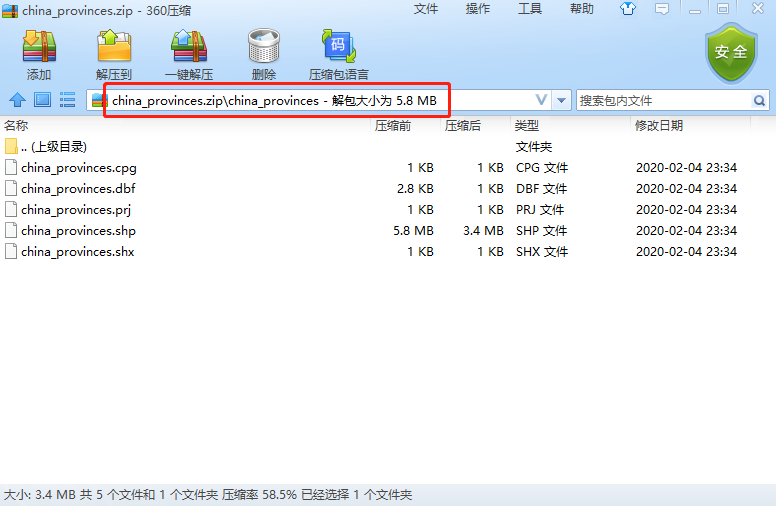Click the file icon of china_provinces.shp
Screen dimensions: 776x506
point(11,230)
